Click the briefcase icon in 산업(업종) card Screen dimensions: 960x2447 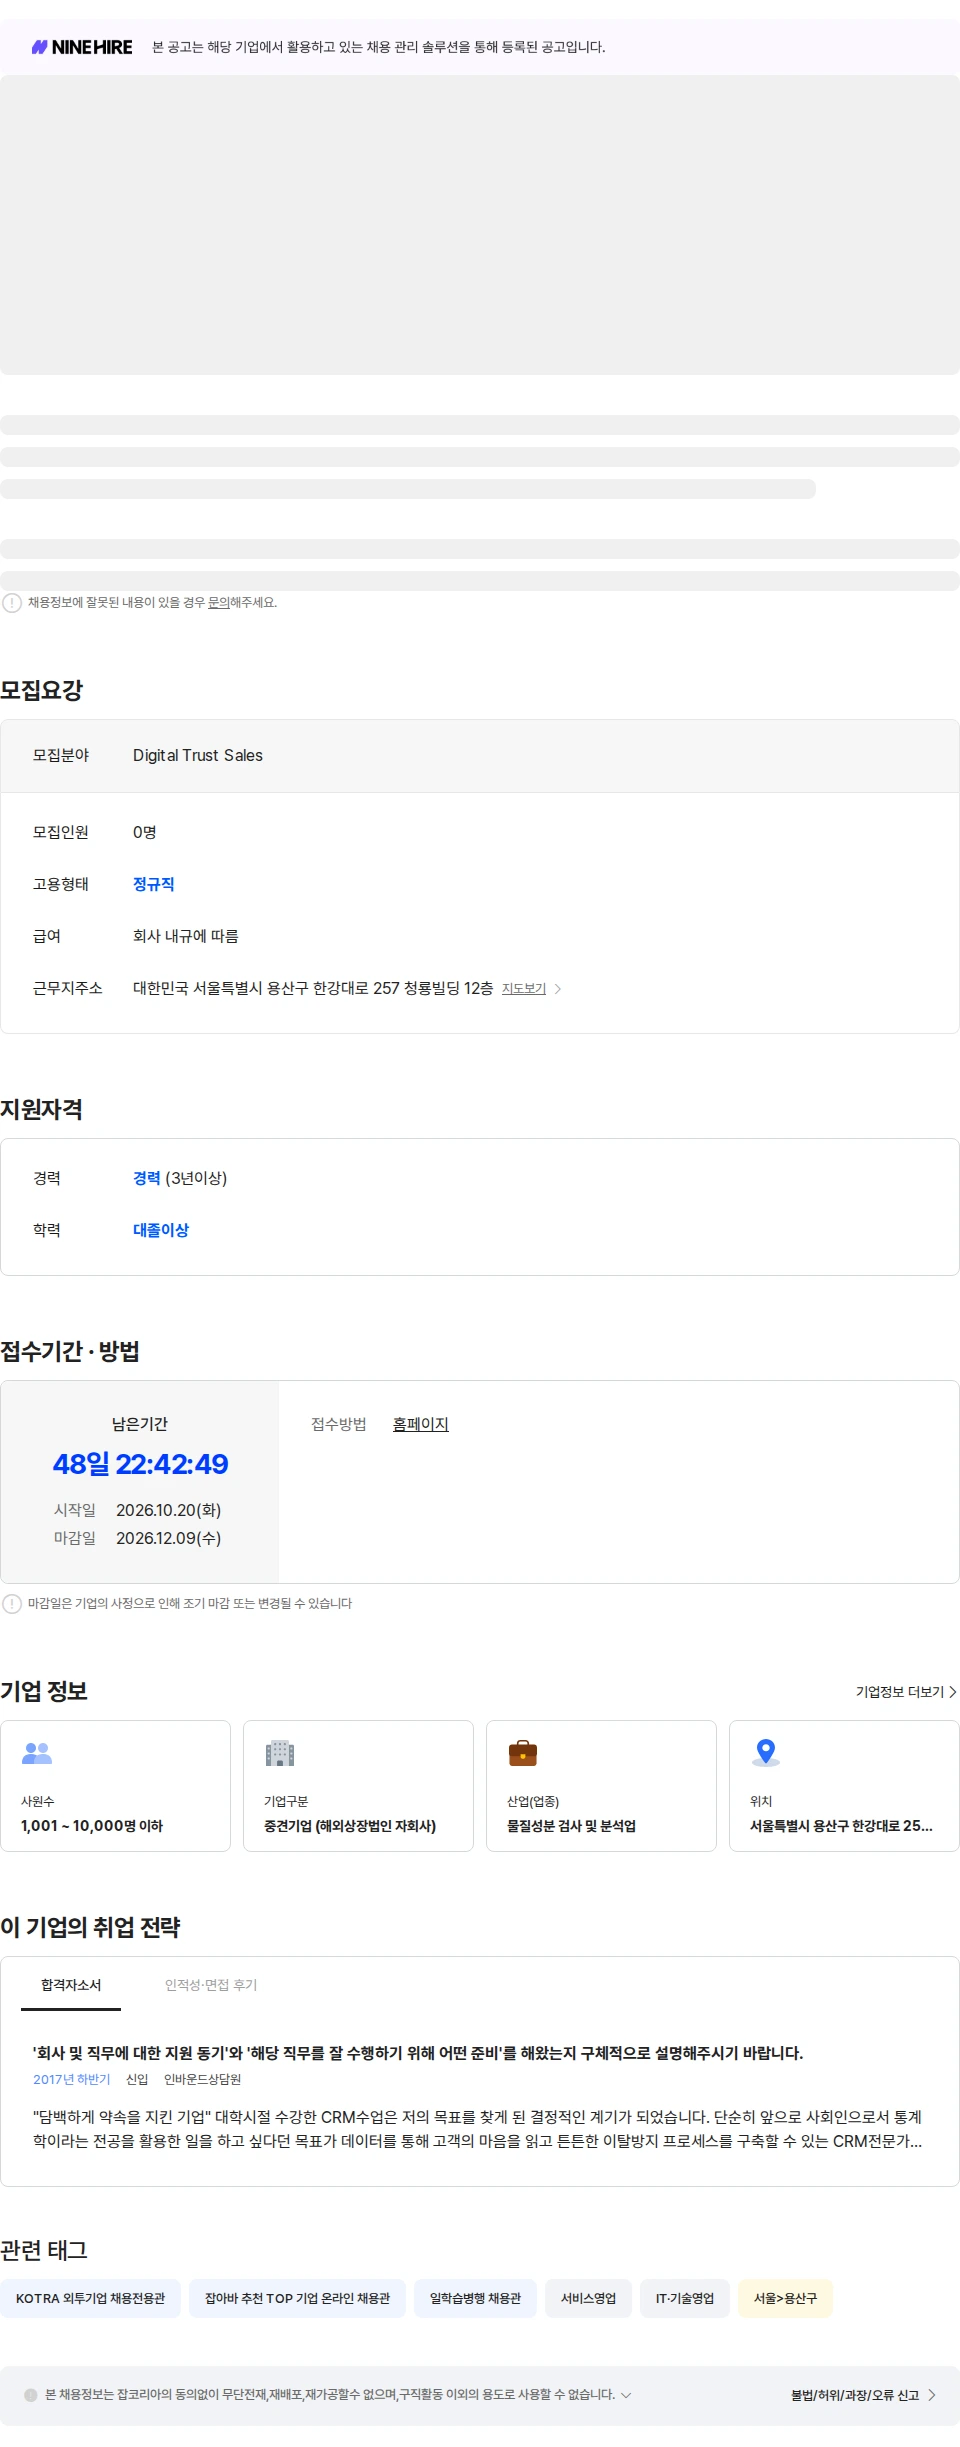523,1753
